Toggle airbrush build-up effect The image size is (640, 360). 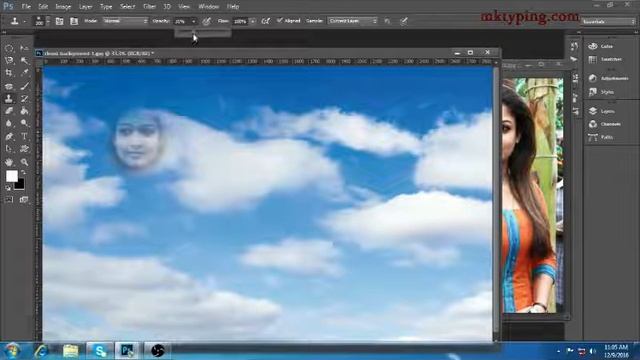click(266, 21)
